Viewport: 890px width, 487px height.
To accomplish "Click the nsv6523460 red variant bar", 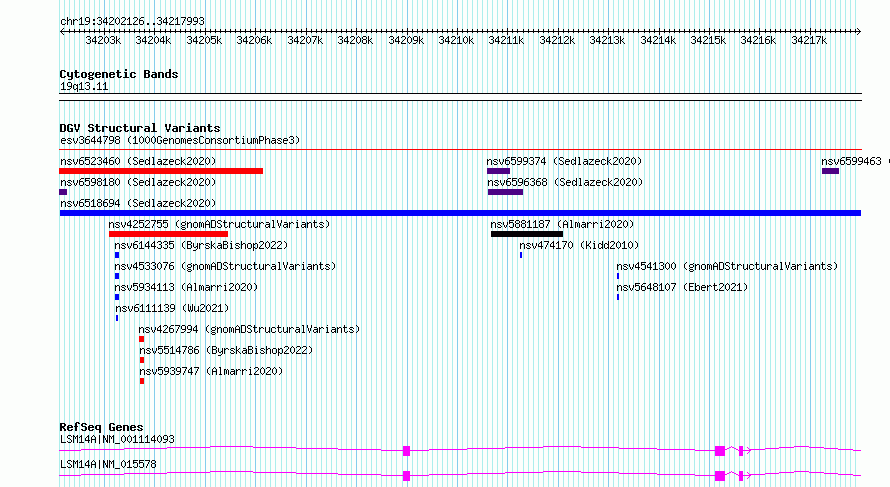I will (x=161, y=171).
